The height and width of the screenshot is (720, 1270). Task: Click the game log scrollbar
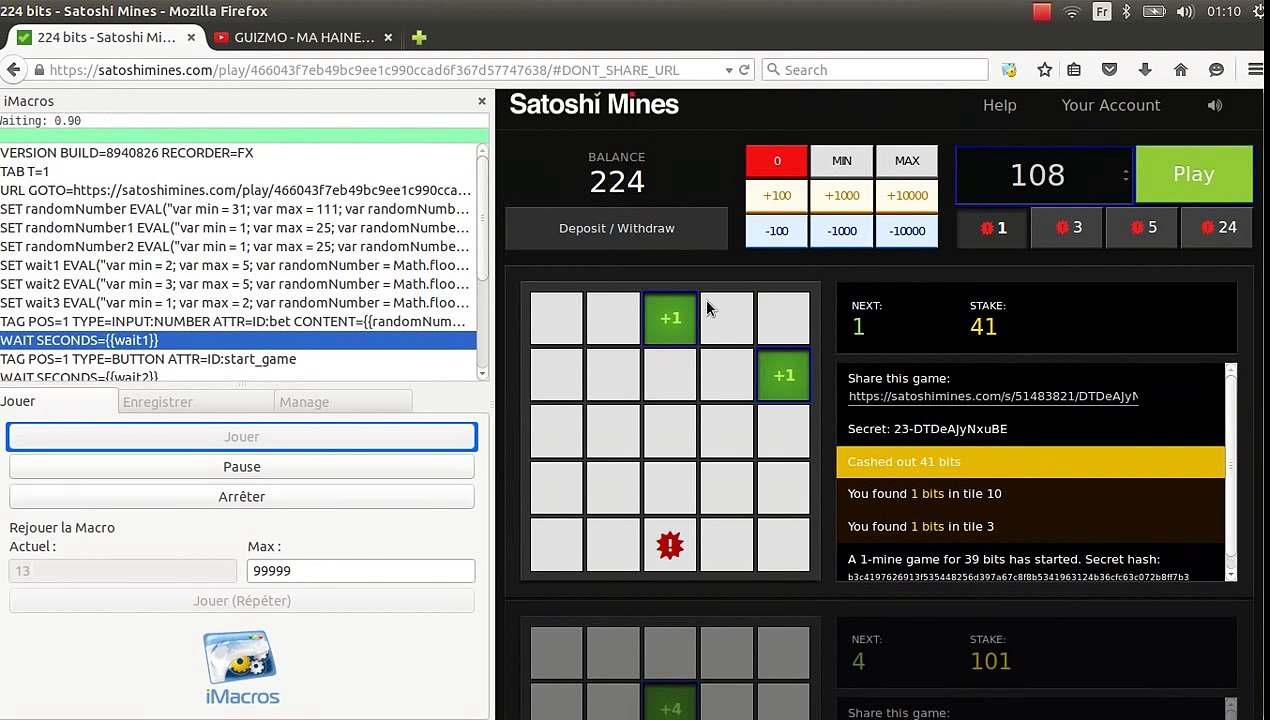coord(1231,472)
